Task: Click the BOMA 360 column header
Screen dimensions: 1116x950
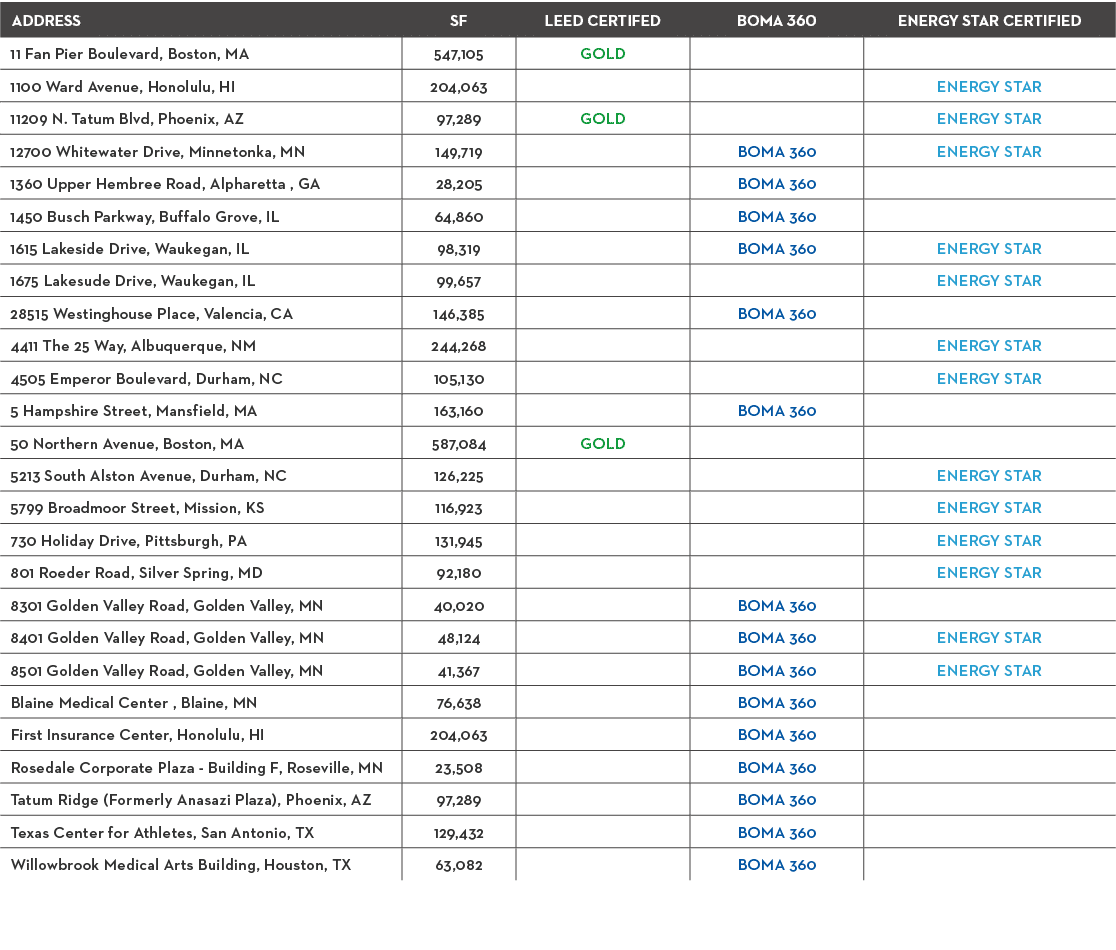Action: pos(776,20)
